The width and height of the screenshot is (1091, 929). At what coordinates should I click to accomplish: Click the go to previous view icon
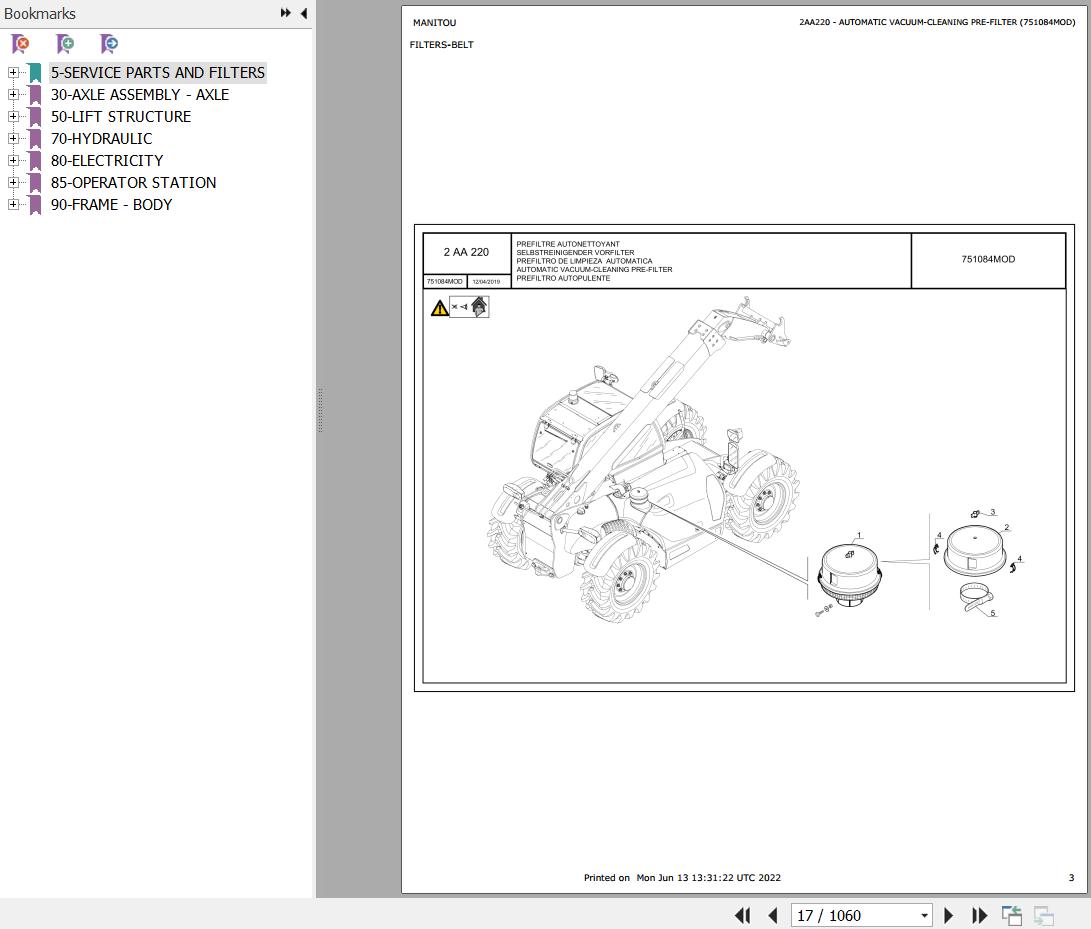[1012, 915]
